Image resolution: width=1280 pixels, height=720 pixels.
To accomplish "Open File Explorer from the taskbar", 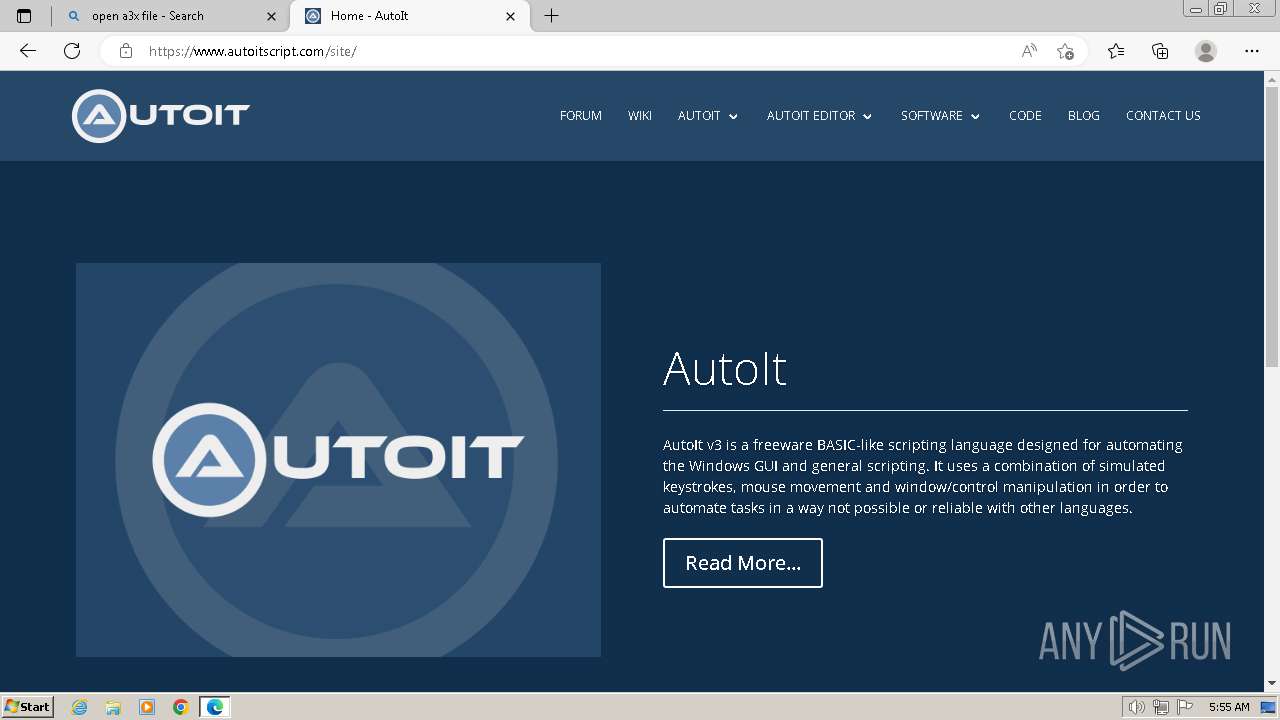I will coord(113,707).
